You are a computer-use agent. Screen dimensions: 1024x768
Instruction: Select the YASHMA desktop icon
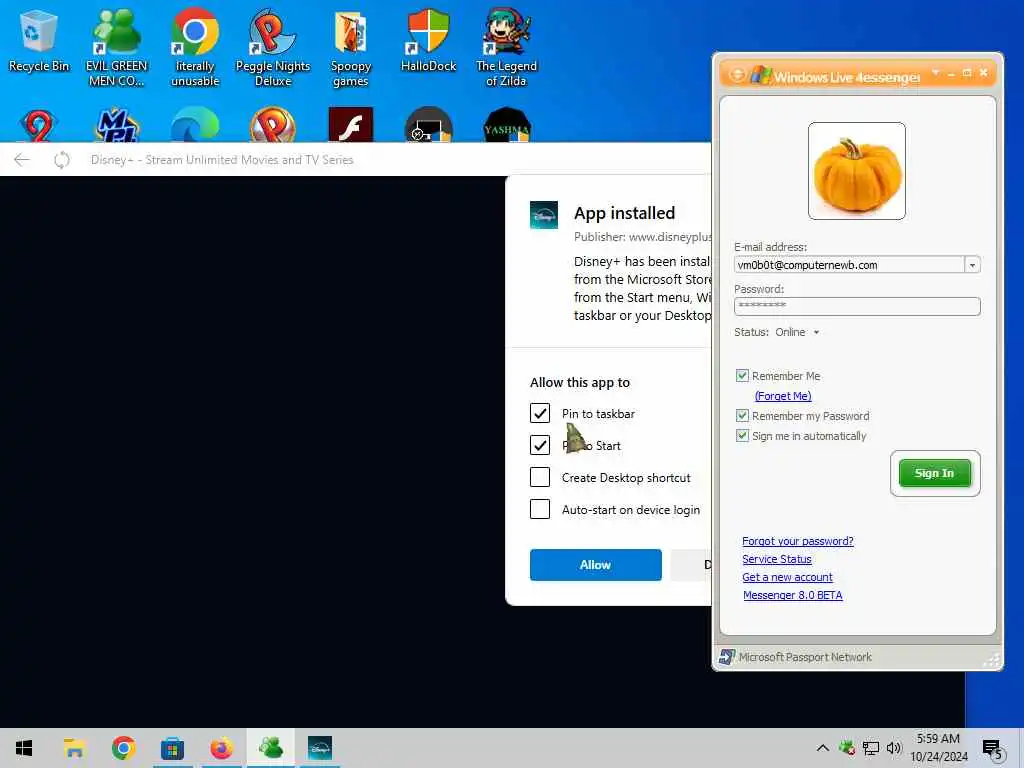(x=507, y=125)
